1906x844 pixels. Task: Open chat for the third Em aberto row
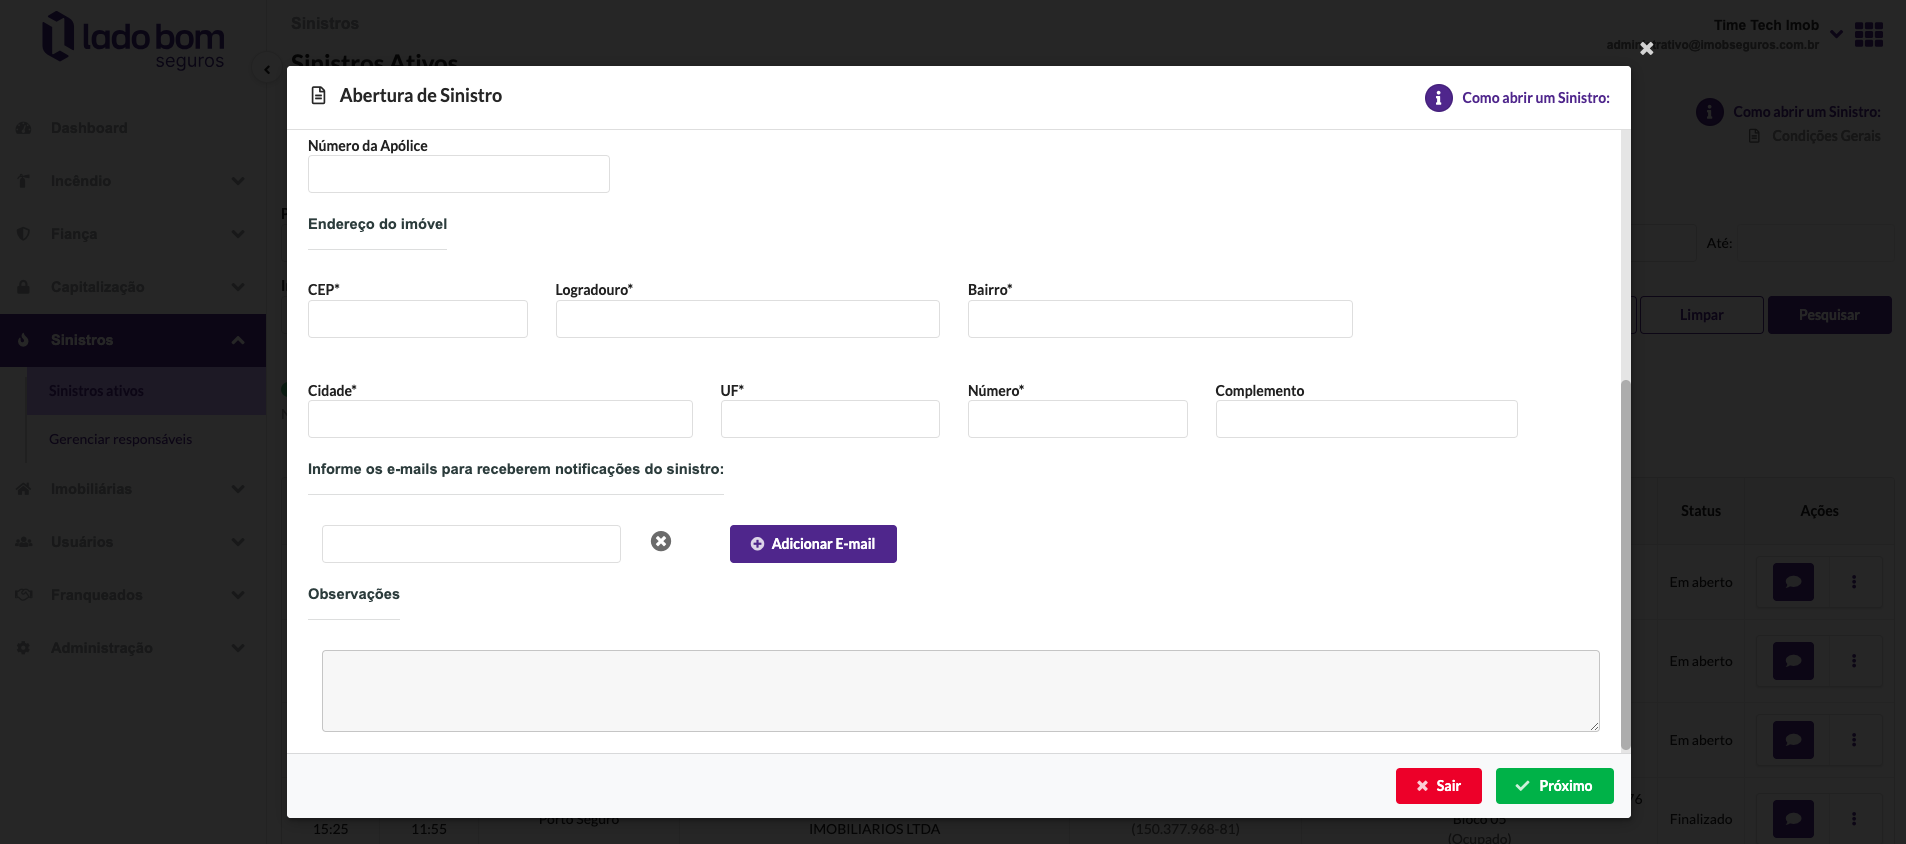1793,740
